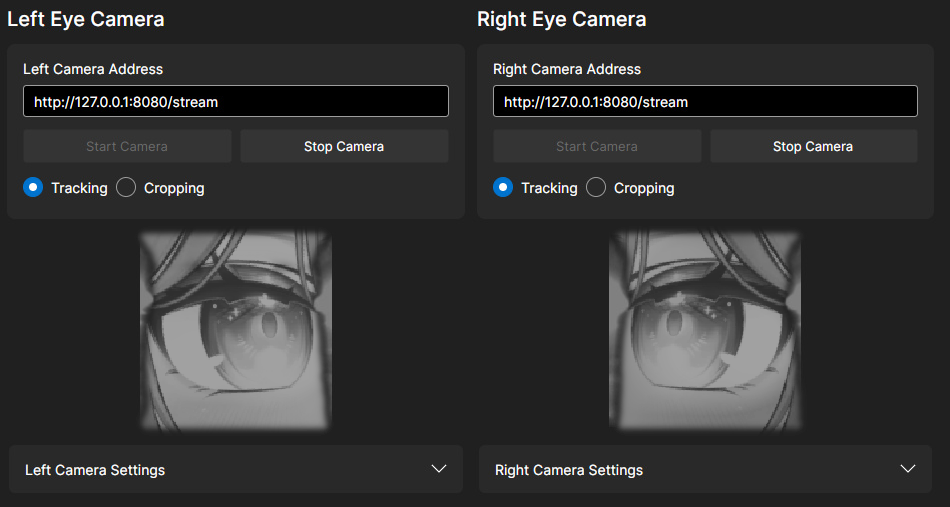Select Tracking mode for left camera
Screen dimensions: 950x507
click(x=34, y=188)
